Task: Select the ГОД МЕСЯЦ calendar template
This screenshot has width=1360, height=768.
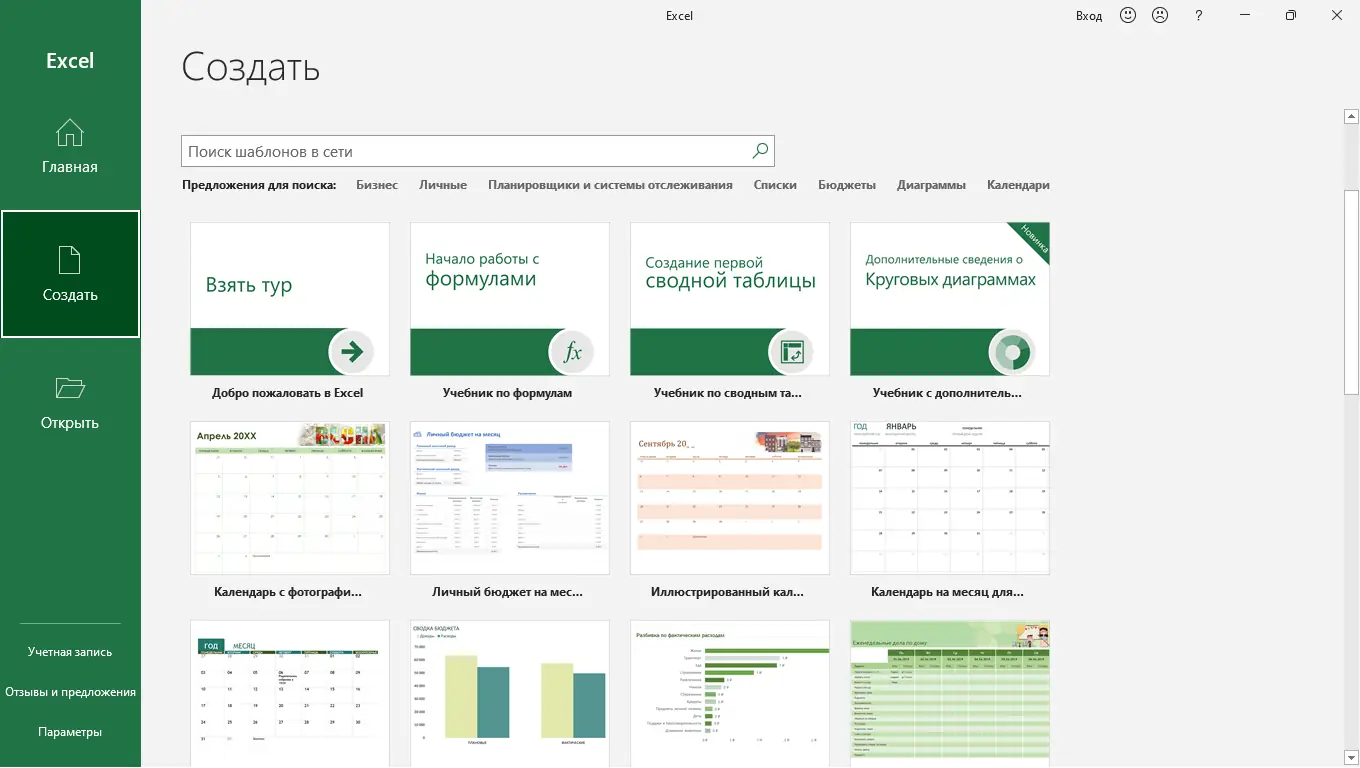Action: (x=290, y=693)
